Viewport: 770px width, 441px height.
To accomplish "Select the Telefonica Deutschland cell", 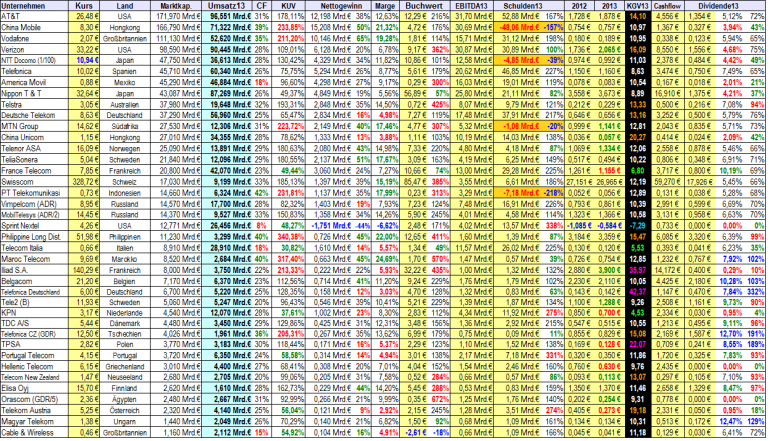I will coord(34,292).
